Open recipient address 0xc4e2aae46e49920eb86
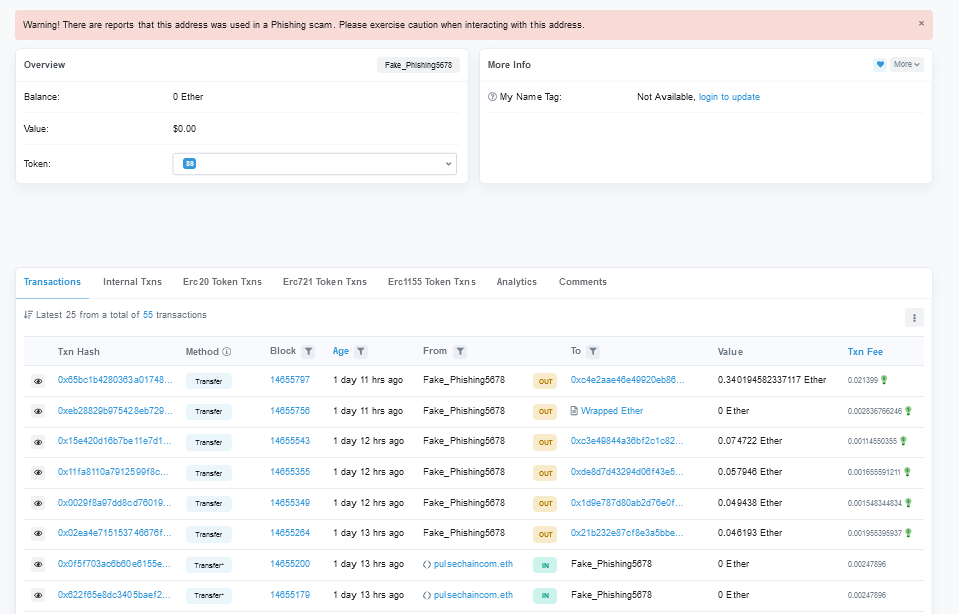The height and width of the screenshot is (614, 959). [628, 380]
